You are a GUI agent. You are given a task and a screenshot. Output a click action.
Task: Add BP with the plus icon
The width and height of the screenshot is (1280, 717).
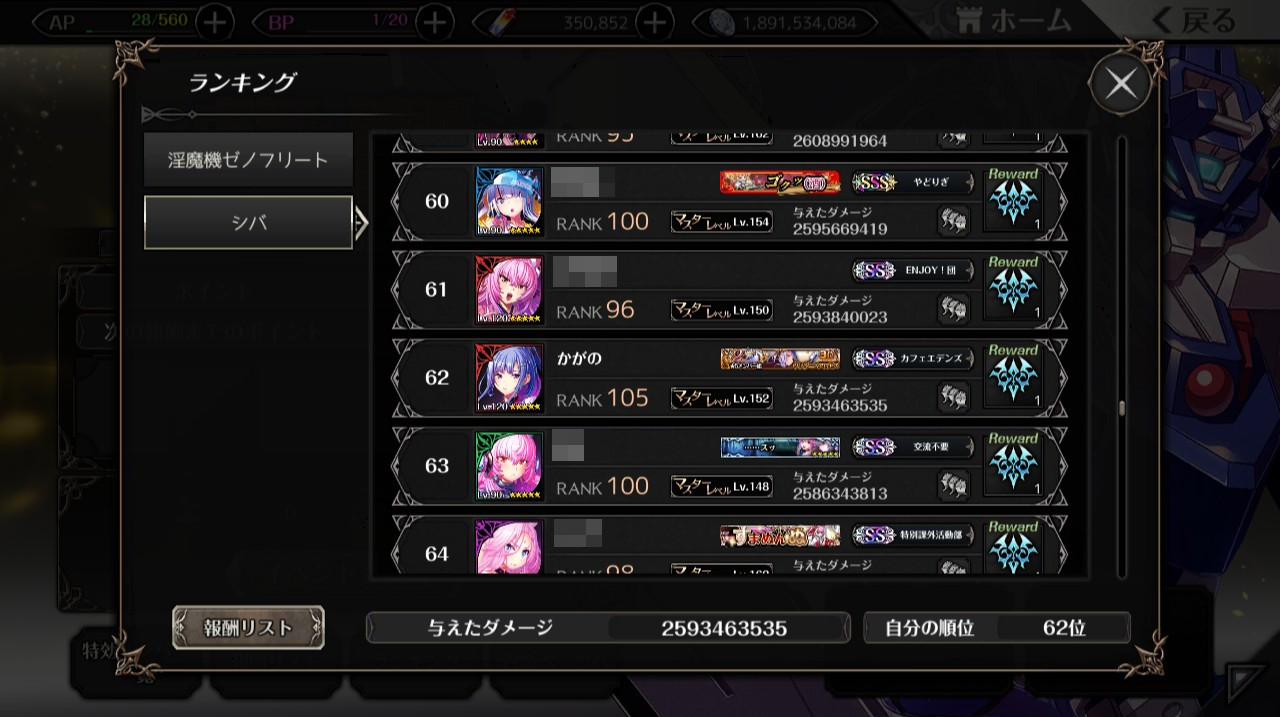coord(434,22)
